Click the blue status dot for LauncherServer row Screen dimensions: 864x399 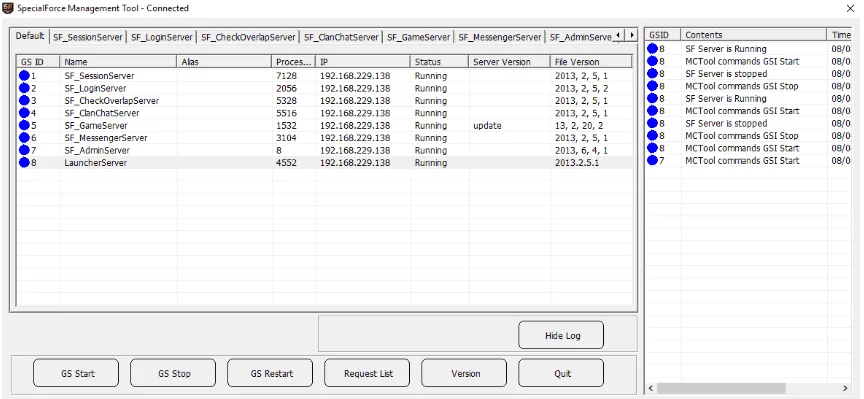click(x=24, y=163)
